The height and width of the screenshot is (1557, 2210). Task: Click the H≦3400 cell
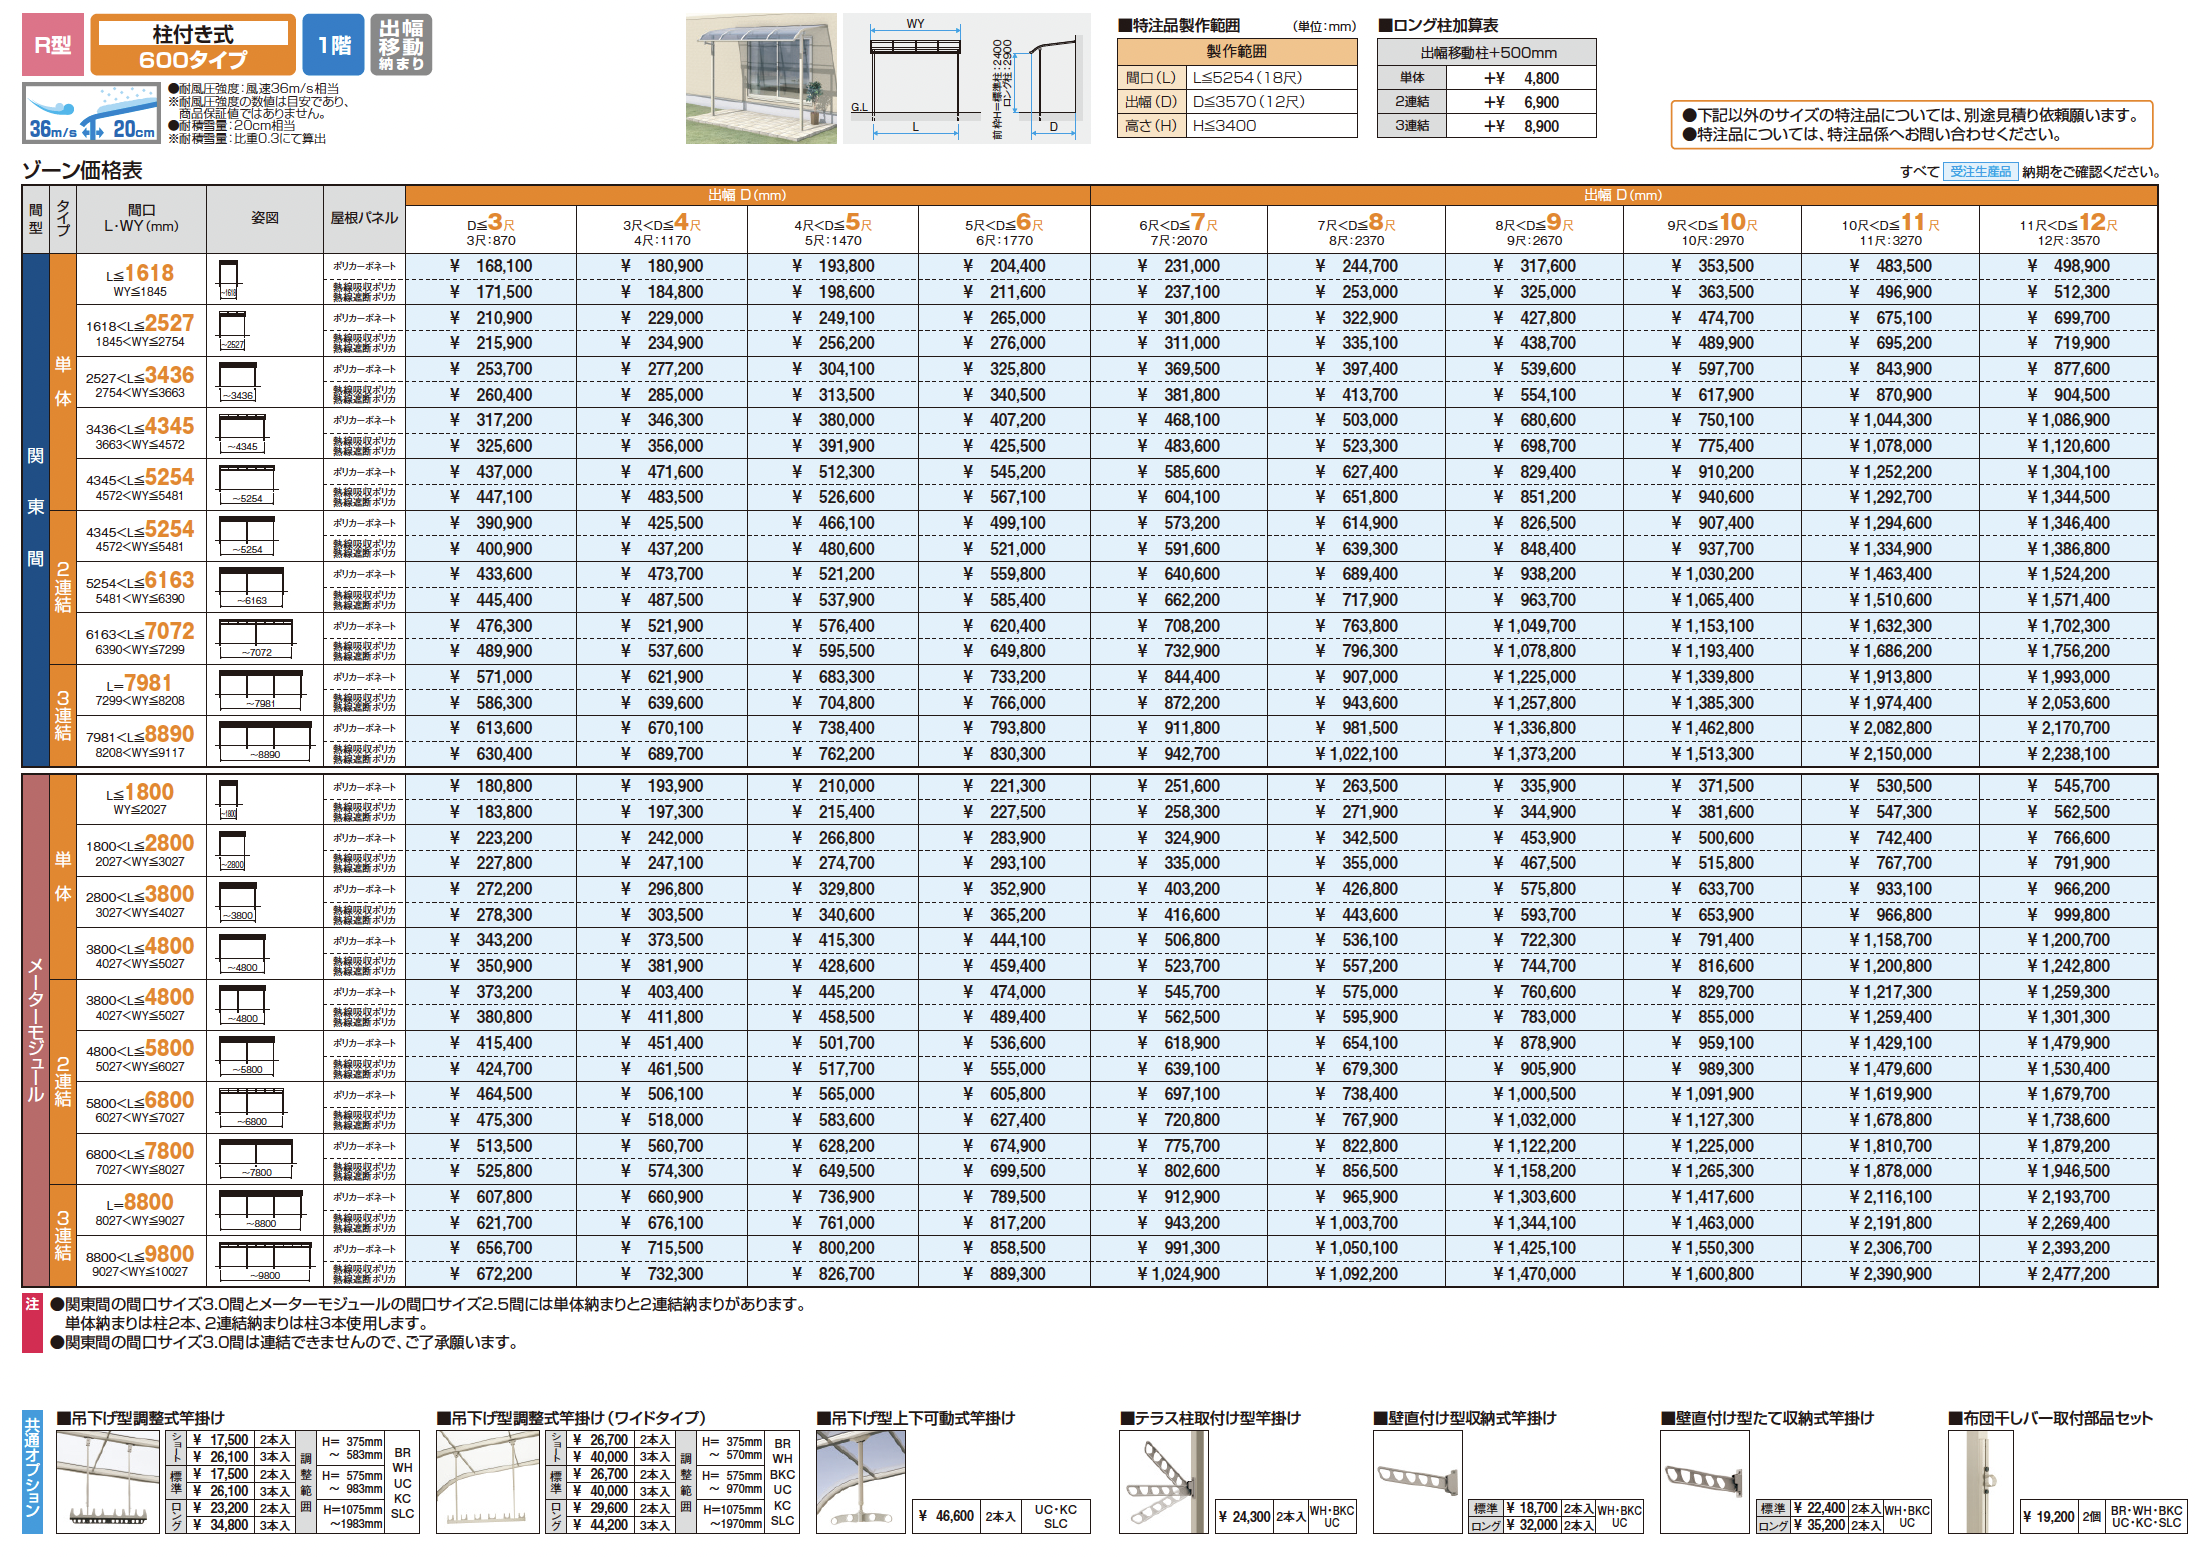point(1271,126)
